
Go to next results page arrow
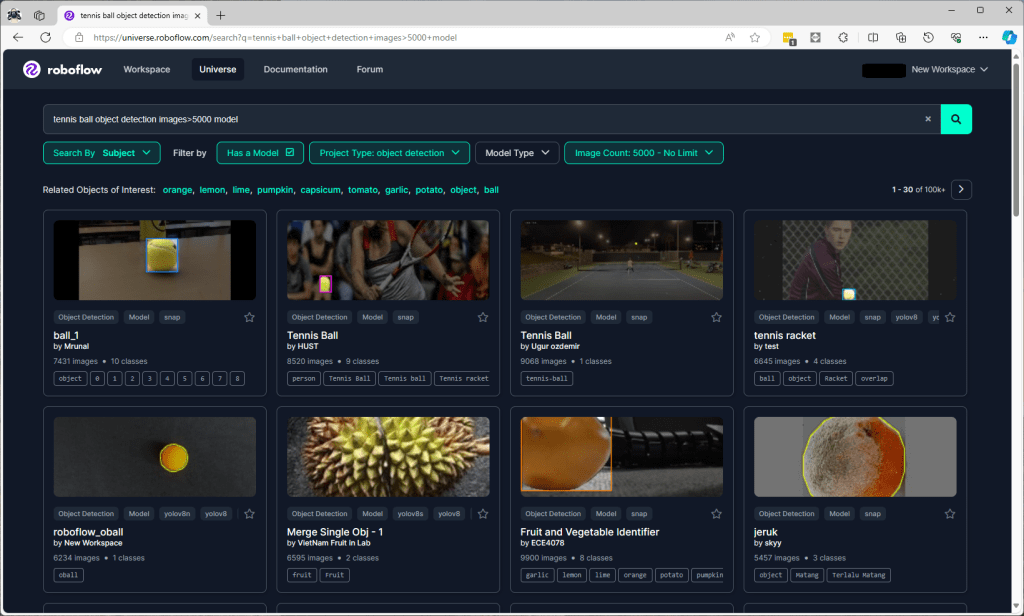(x=962, y=189)
